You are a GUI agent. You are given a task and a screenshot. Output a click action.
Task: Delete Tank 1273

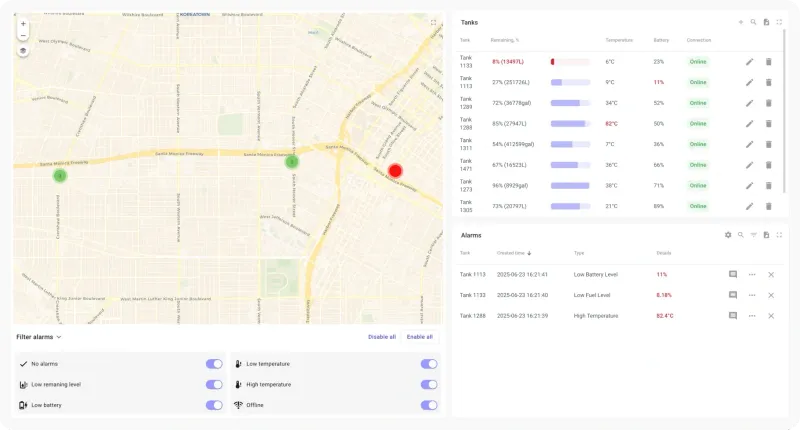click(x=768, y=186)
